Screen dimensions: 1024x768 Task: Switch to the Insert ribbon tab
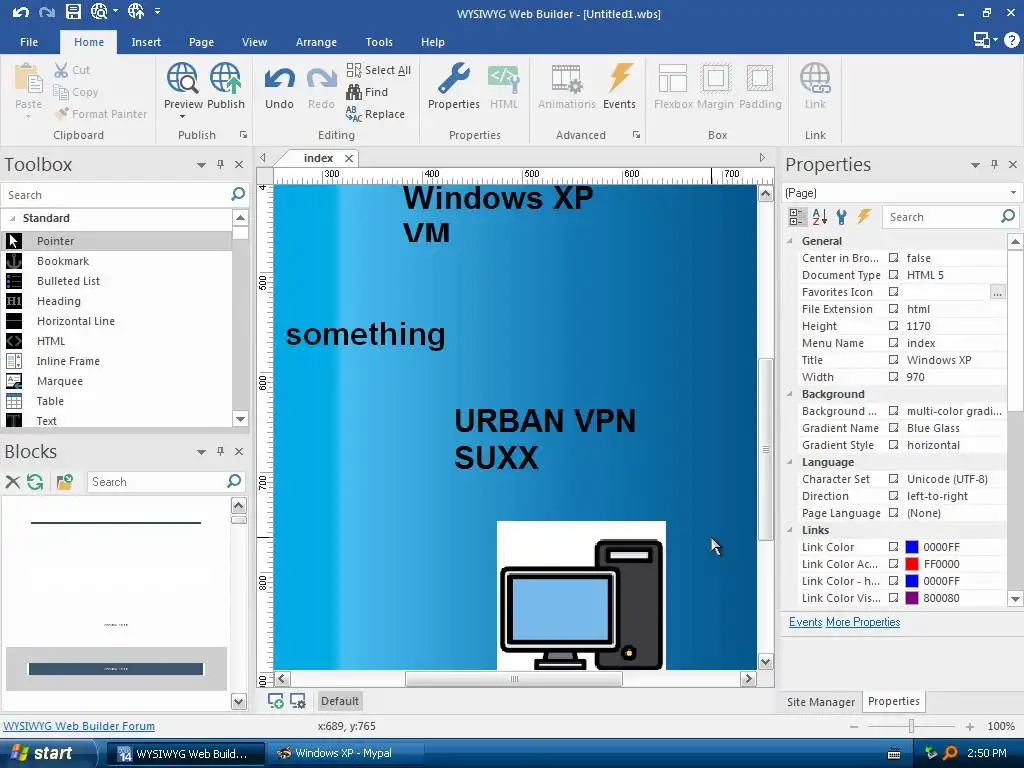pyautogui.click(x=146, y=42)
